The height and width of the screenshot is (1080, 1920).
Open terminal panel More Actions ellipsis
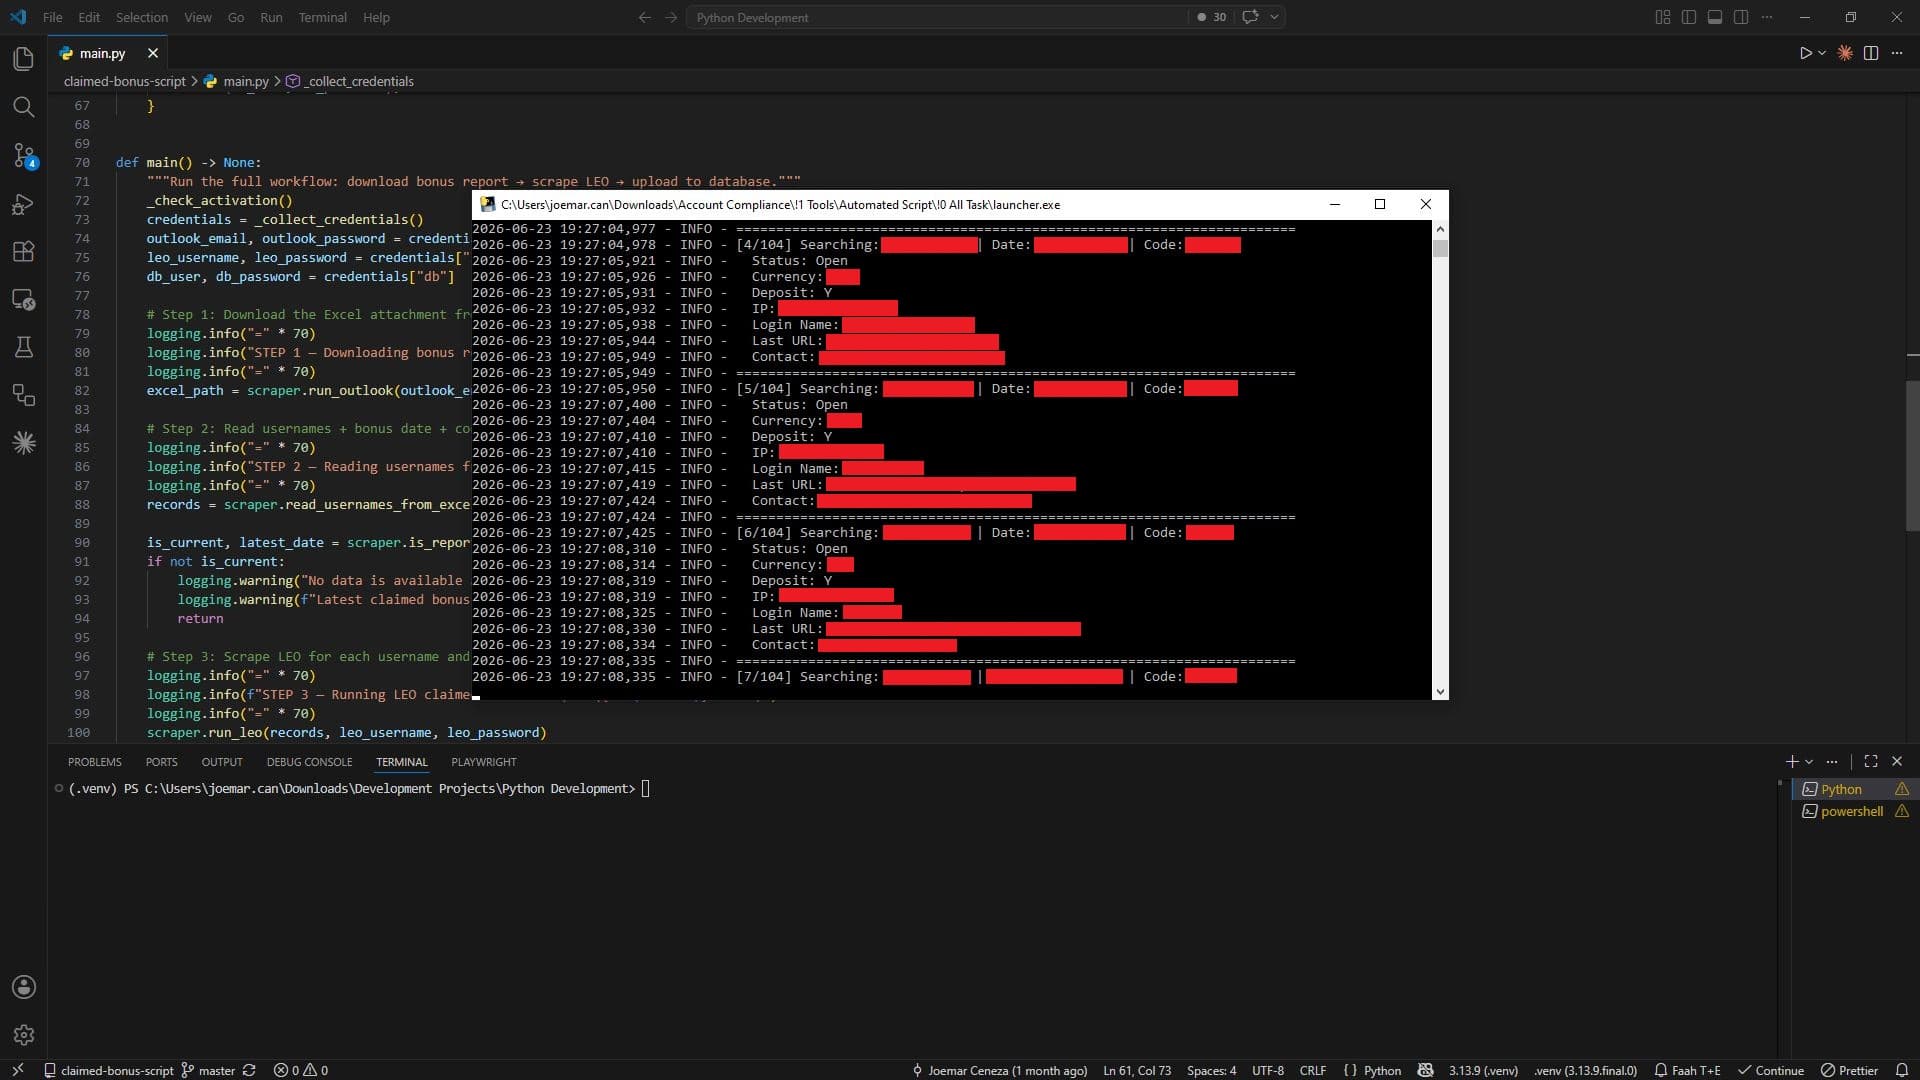(1832, 762)
